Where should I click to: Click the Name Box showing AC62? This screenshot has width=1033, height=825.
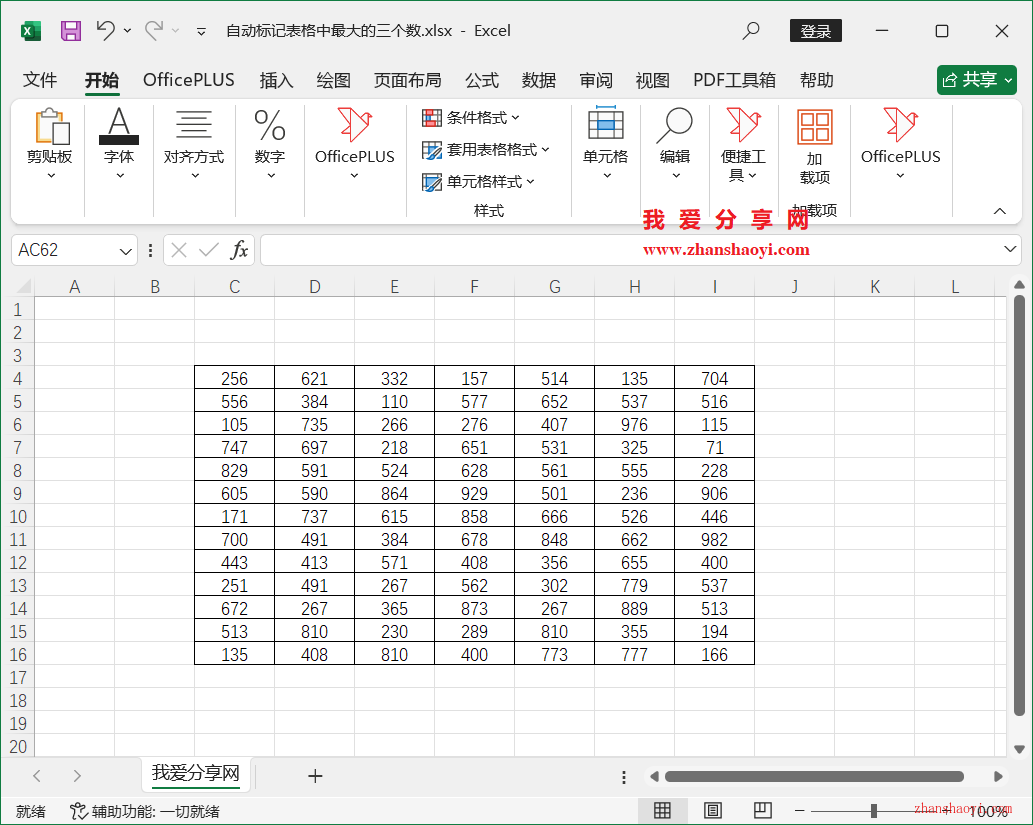[x=65, y=250]
